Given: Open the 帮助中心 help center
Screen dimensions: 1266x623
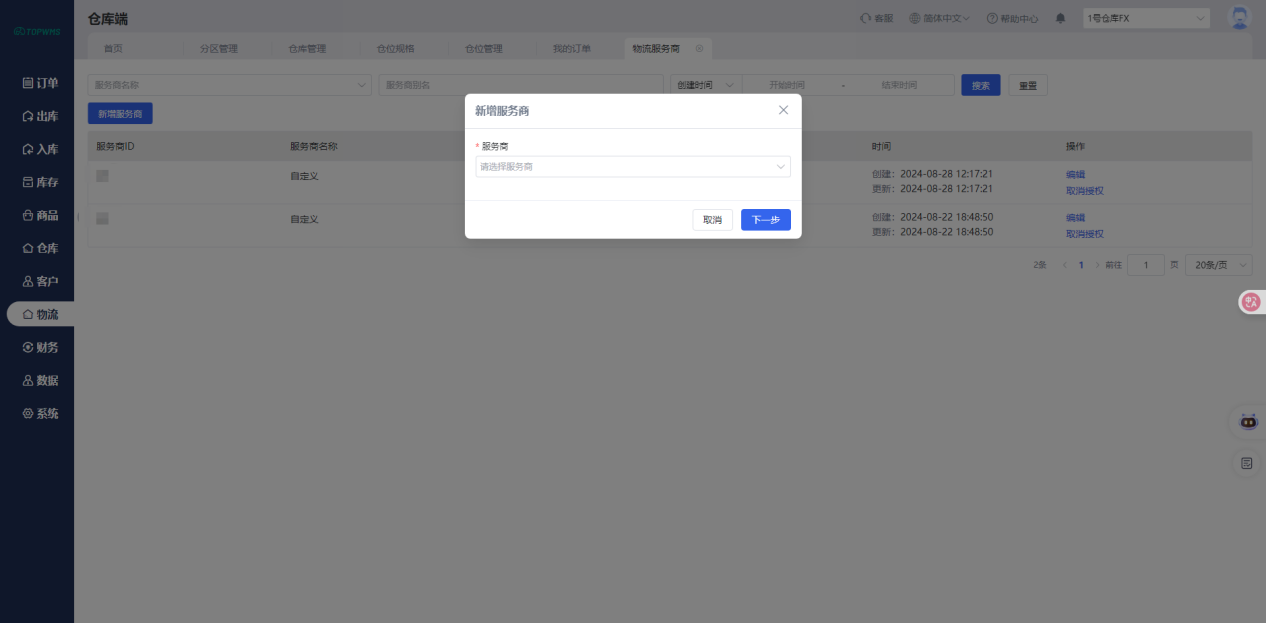Looking at the screenshot, I should [1012, 18].
